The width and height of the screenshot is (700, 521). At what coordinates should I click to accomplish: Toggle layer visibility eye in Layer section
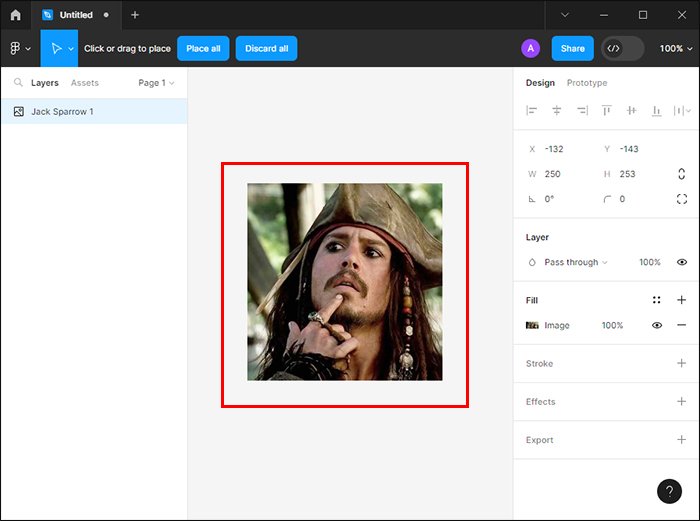pos(681,262)
